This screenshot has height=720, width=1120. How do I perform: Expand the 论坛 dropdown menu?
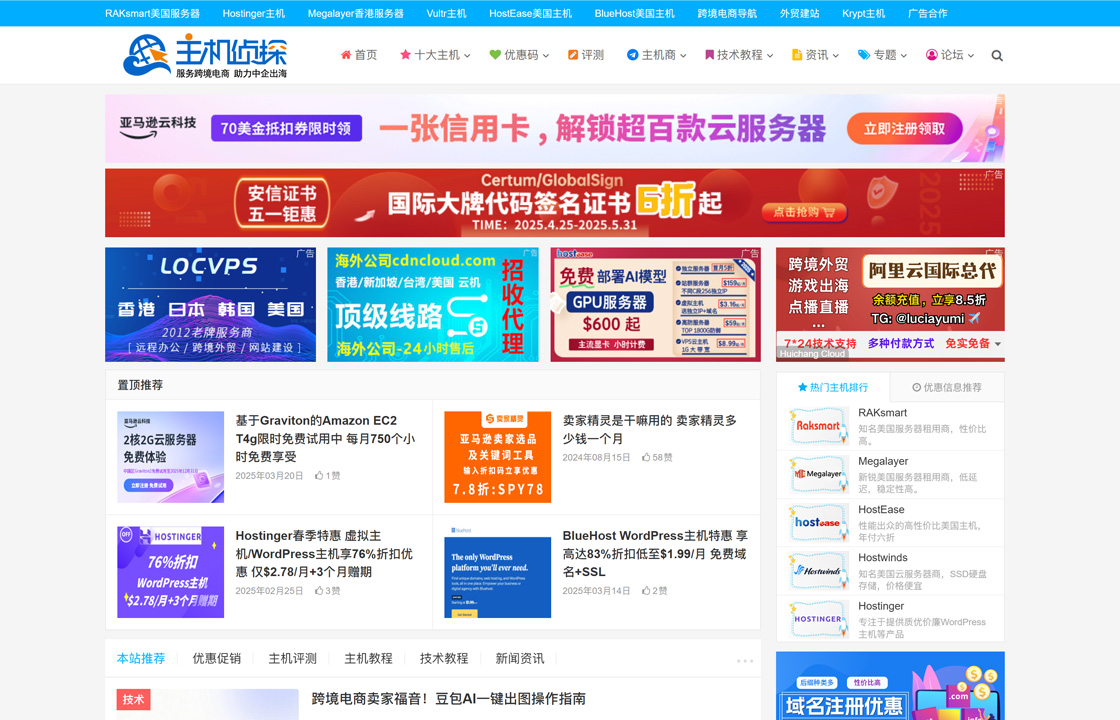click(971, 56)
